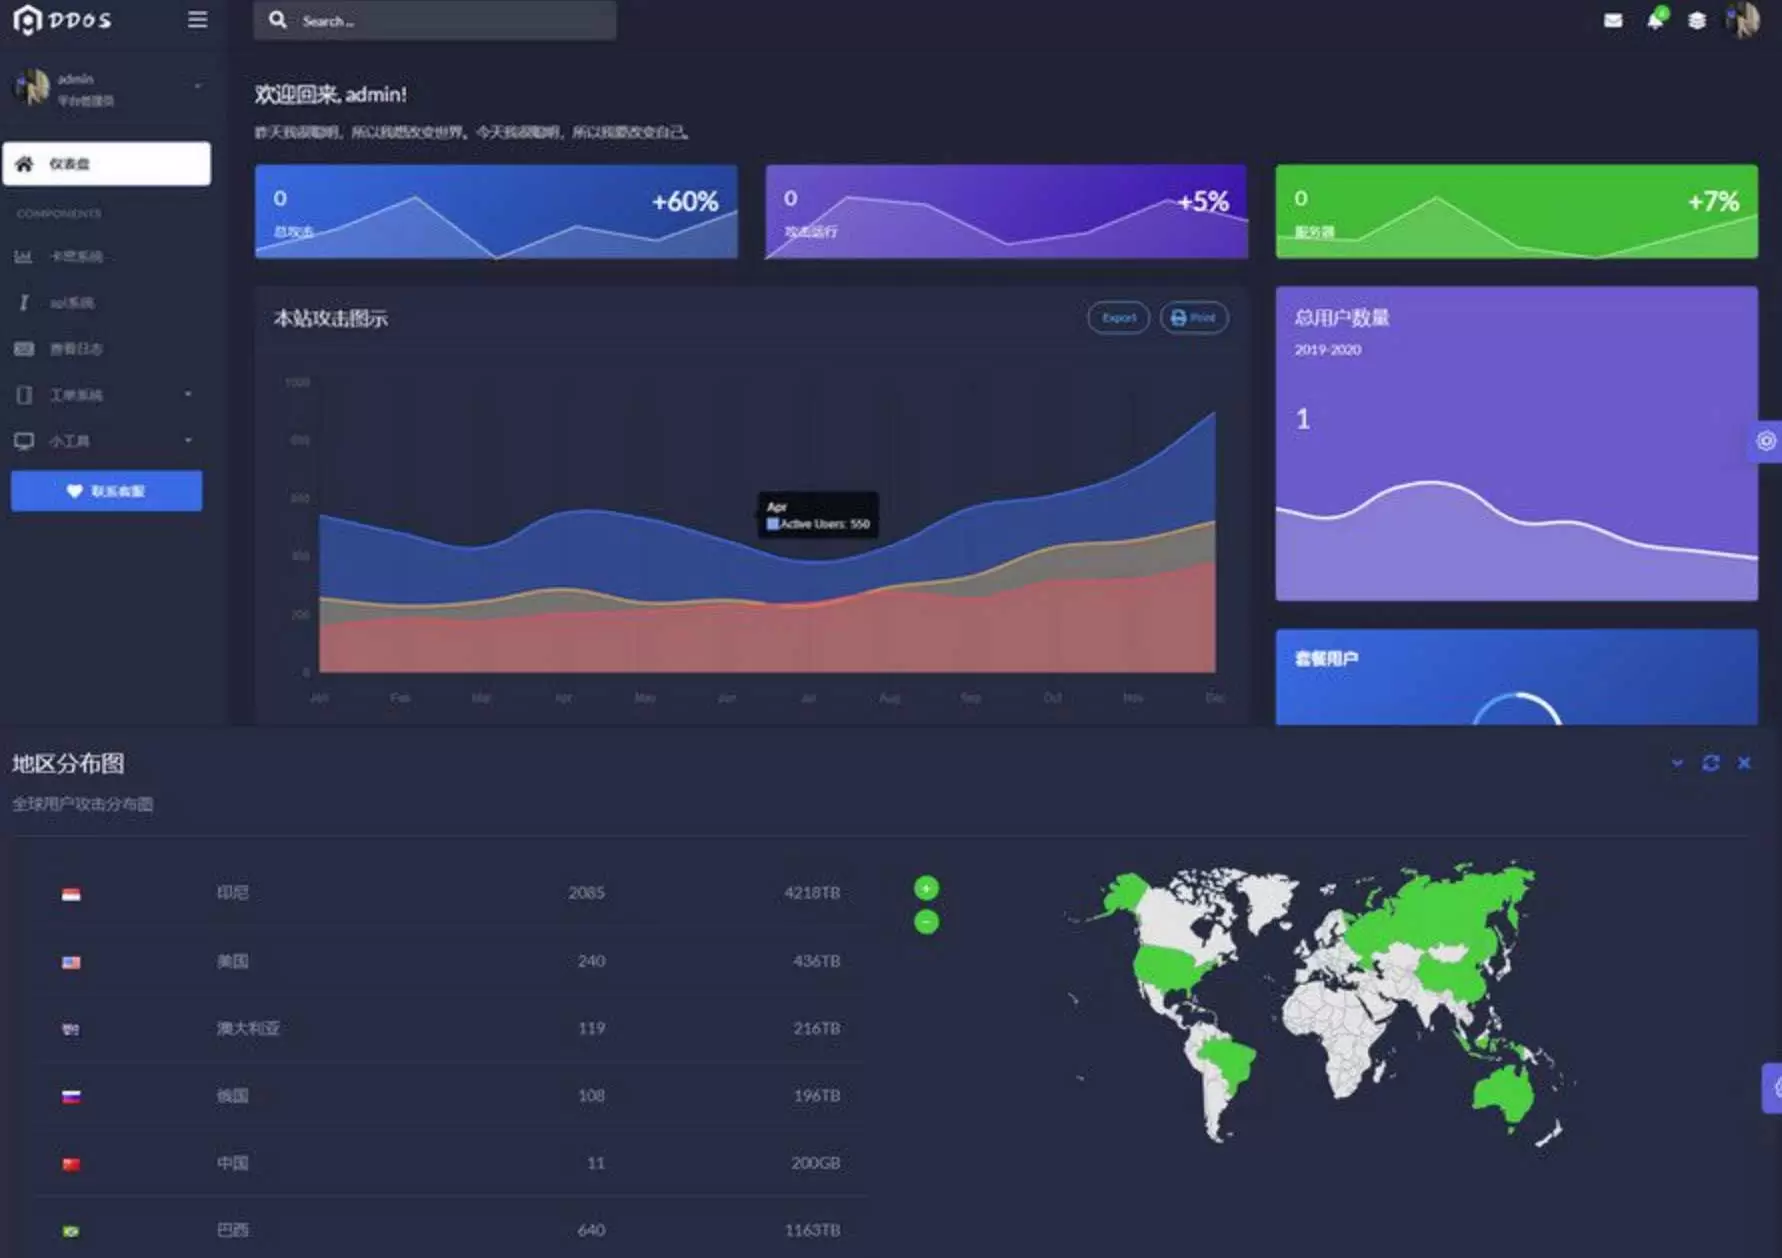Focus the Search input field
Viewport: 1782px width, 1258px height.
click(x=435, y=20)
